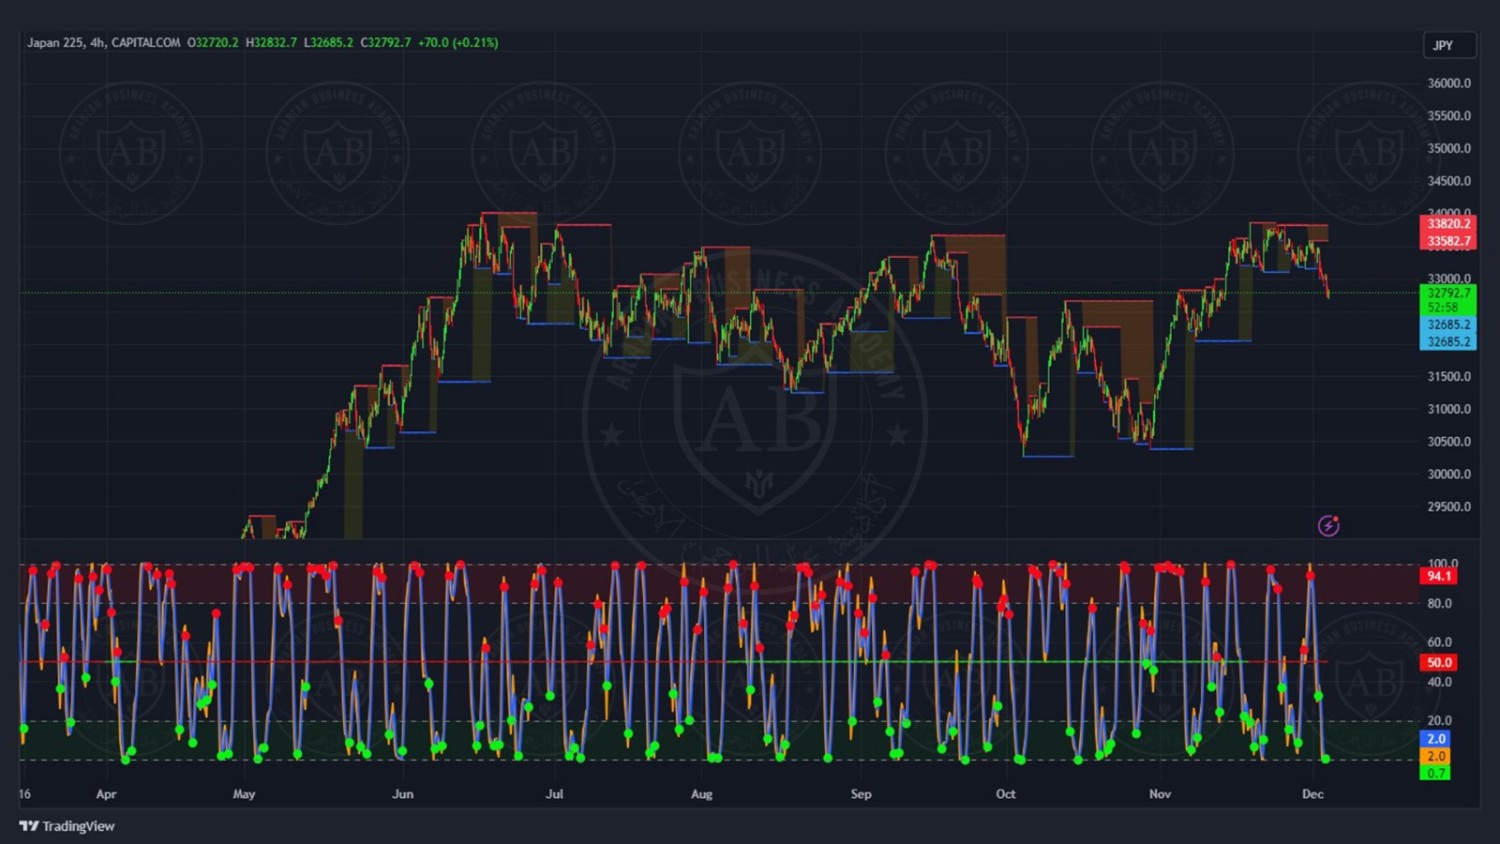This screenshot has height=844, width=1500.
Task: Click the green 0.7 indicator value label
Action: pyautogui.click(x=1436, y=773)
